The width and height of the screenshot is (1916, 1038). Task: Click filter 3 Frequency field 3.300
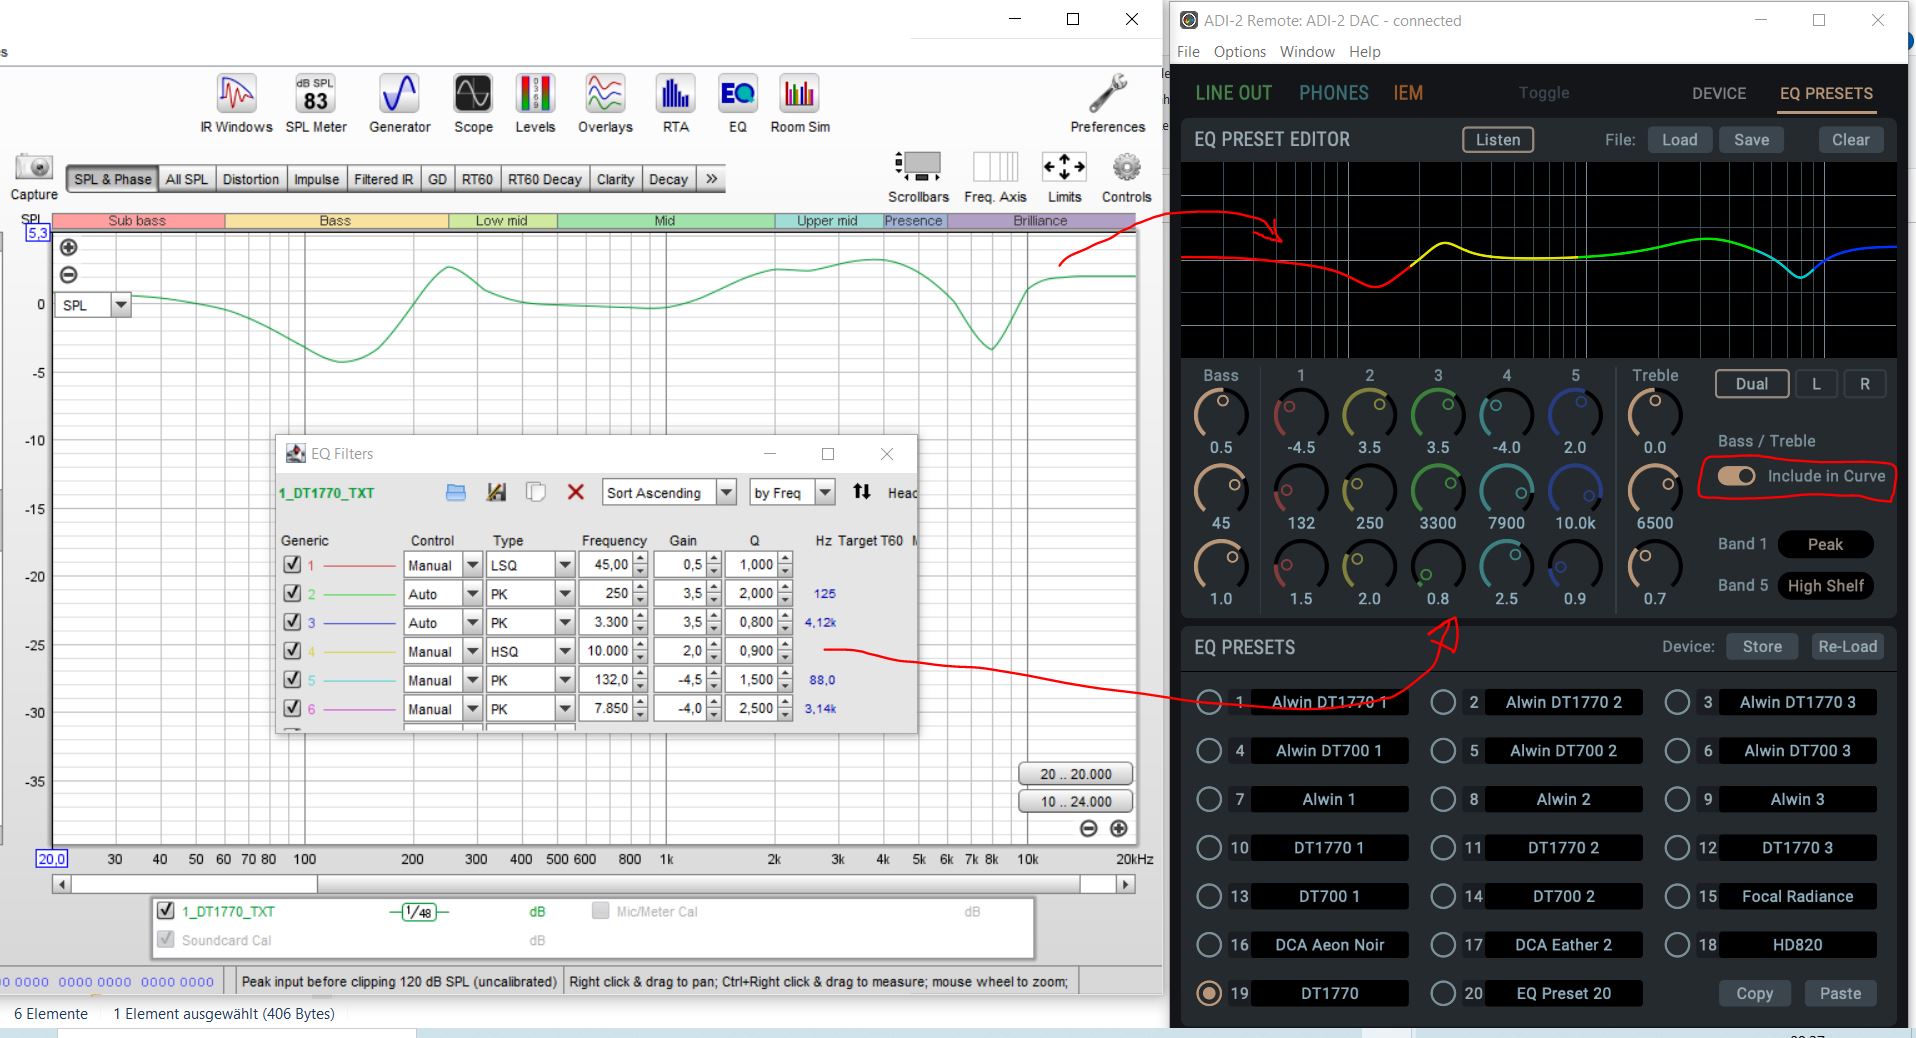[604, 622]
